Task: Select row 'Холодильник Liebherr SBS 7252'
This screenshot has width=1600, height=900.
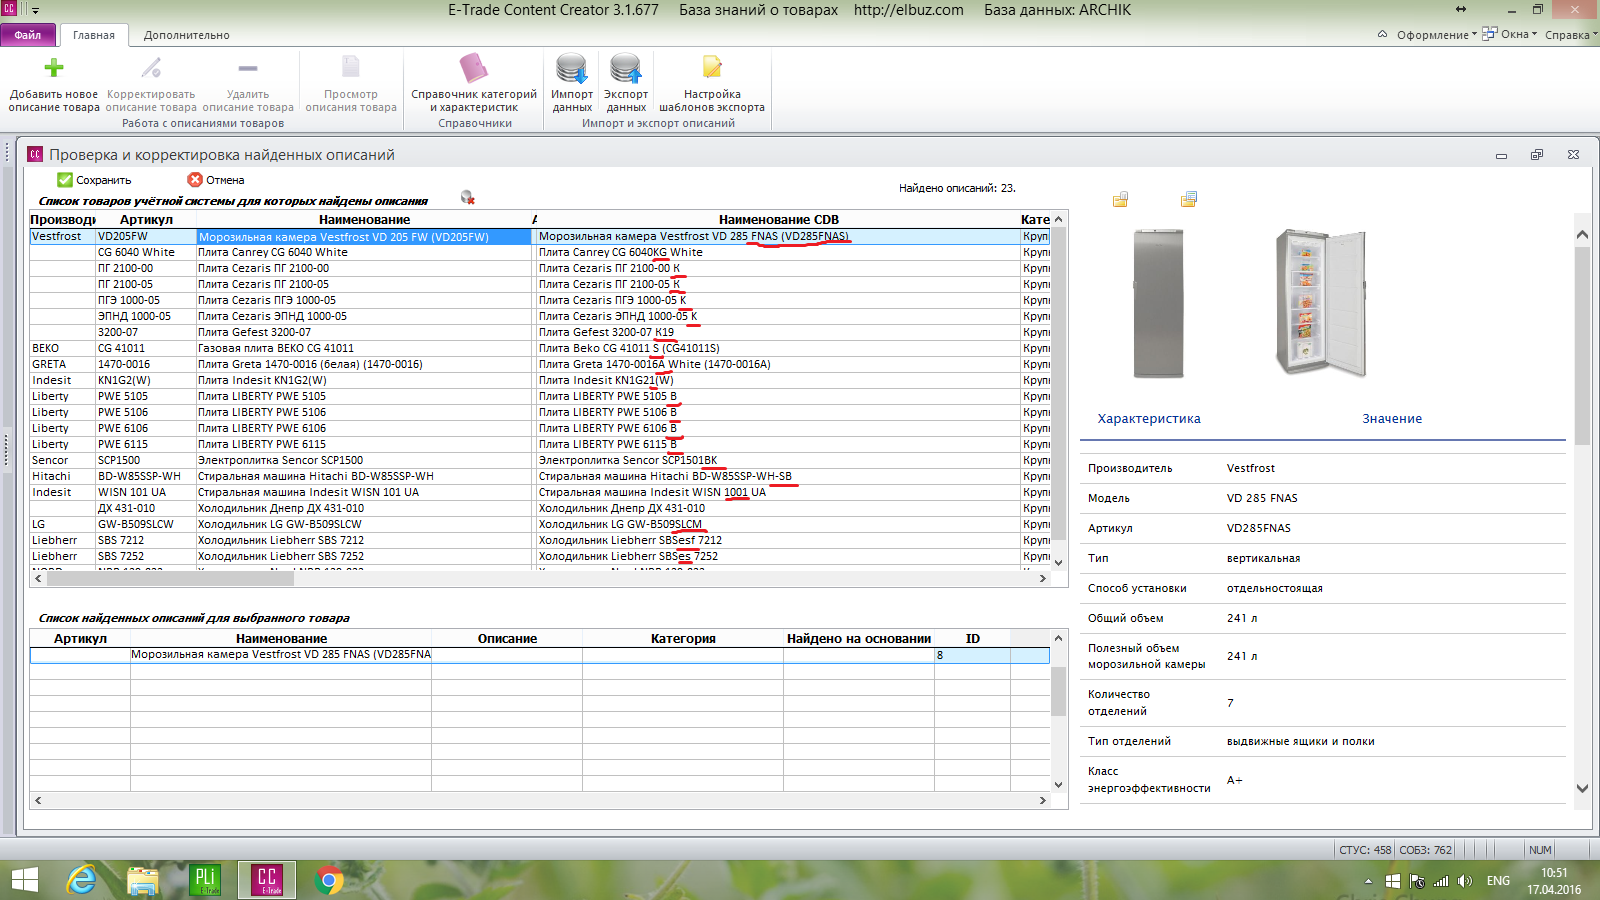Action: [x=540, y=556]
